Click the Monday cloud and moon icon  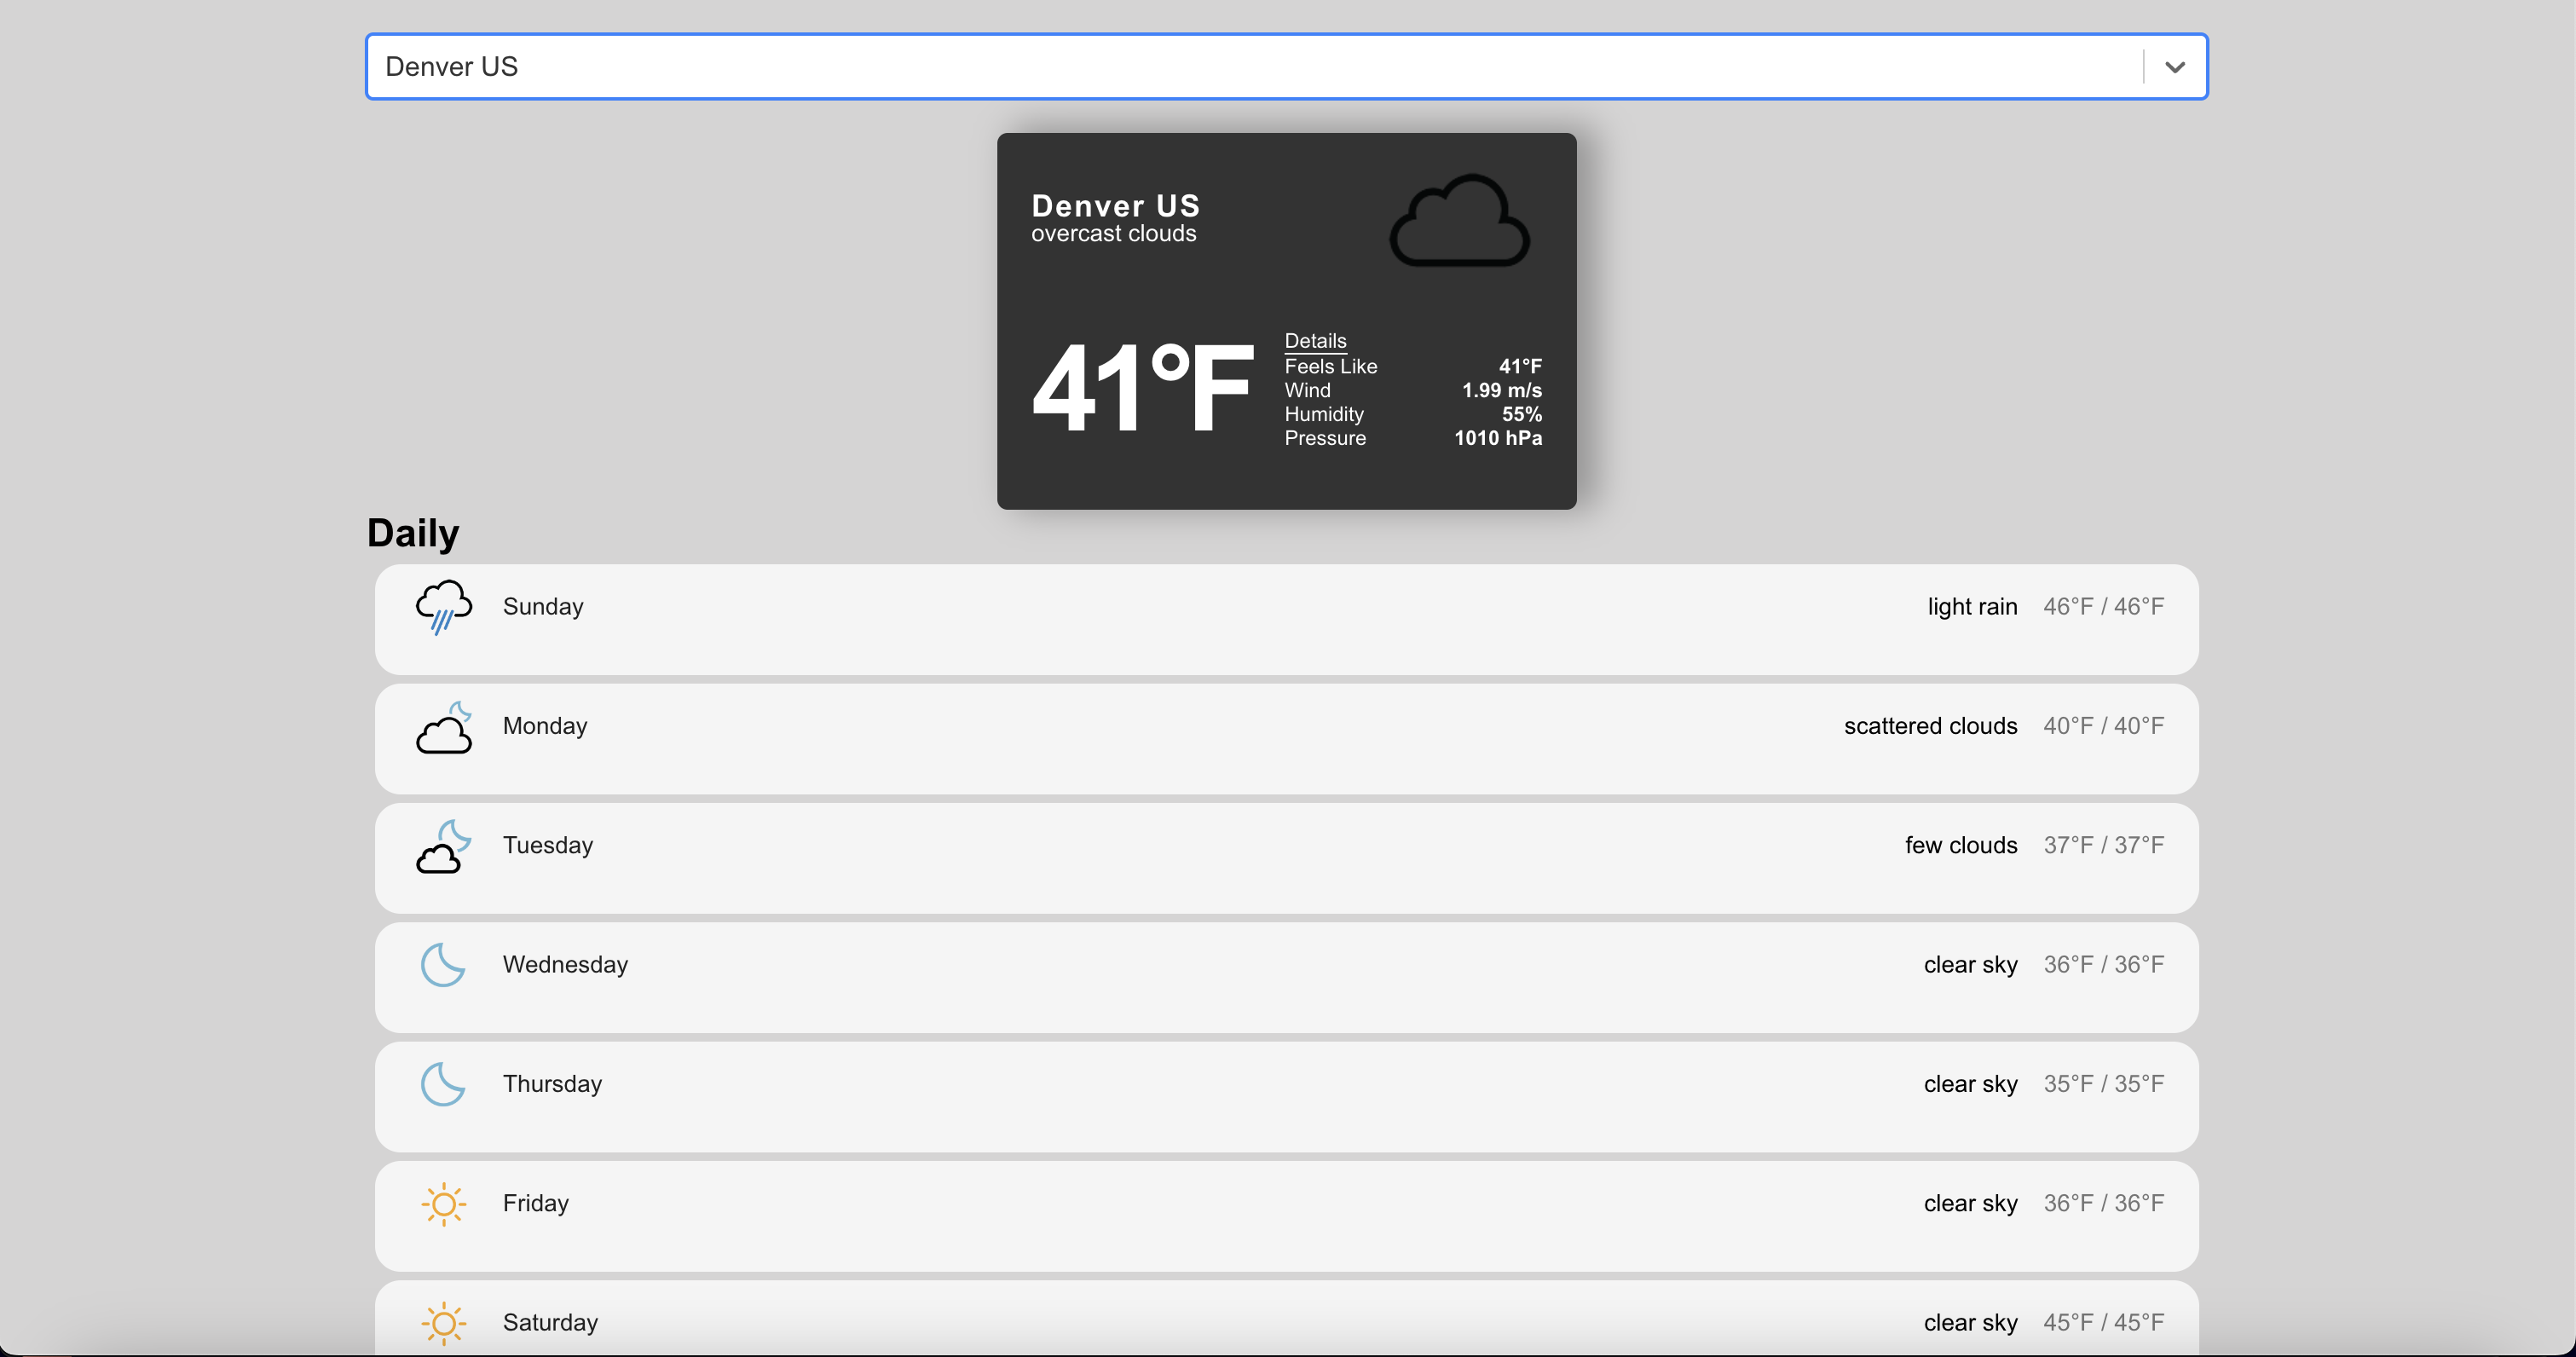coord(443,727)
